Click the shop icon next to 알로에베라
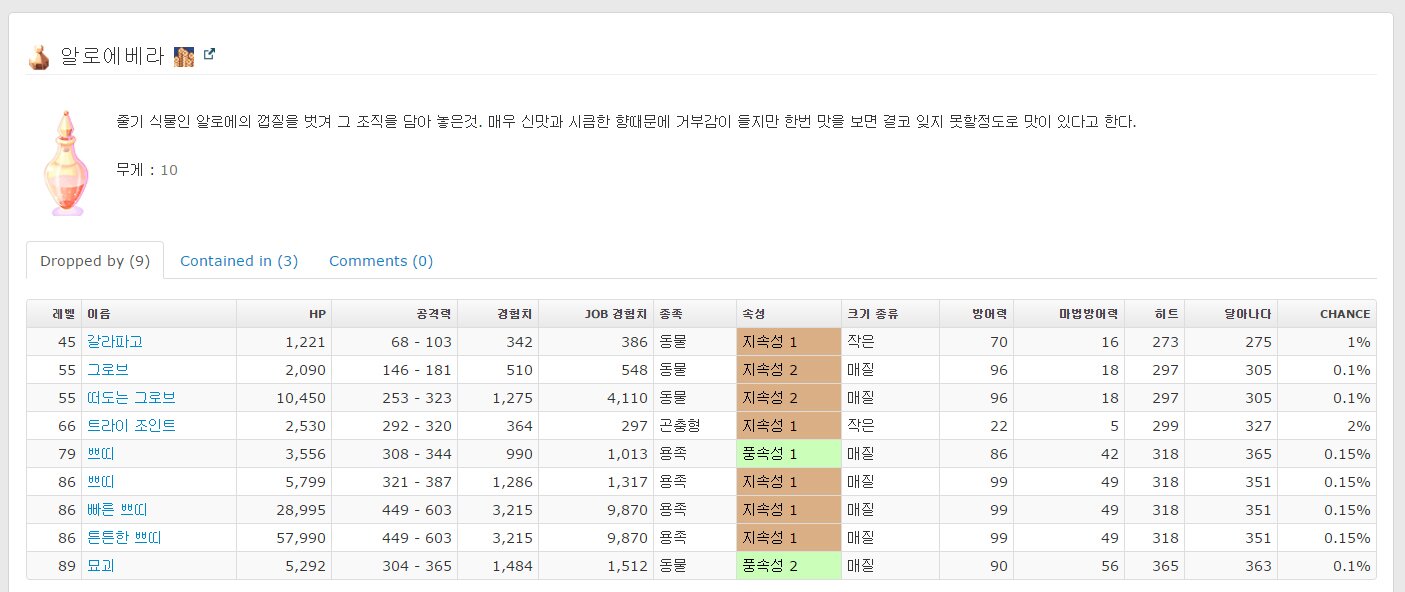The image size is (1405, 592). 183,57
